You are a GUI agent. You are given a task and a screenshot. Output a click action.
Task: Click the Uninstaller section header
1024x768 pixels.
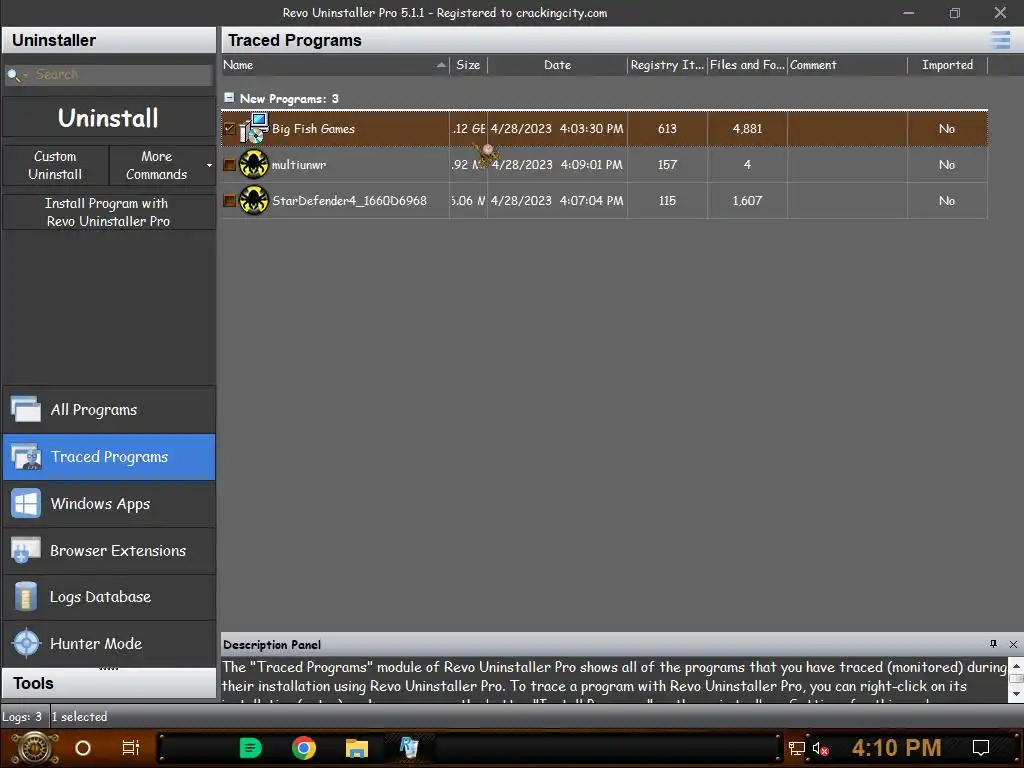tap(108, 40)
